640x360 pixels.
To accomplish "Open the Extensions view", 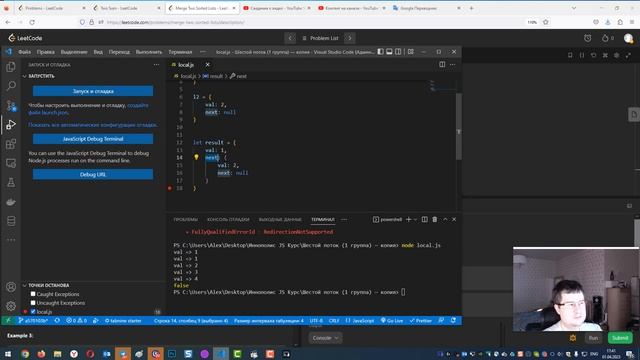I will (11, 144).
